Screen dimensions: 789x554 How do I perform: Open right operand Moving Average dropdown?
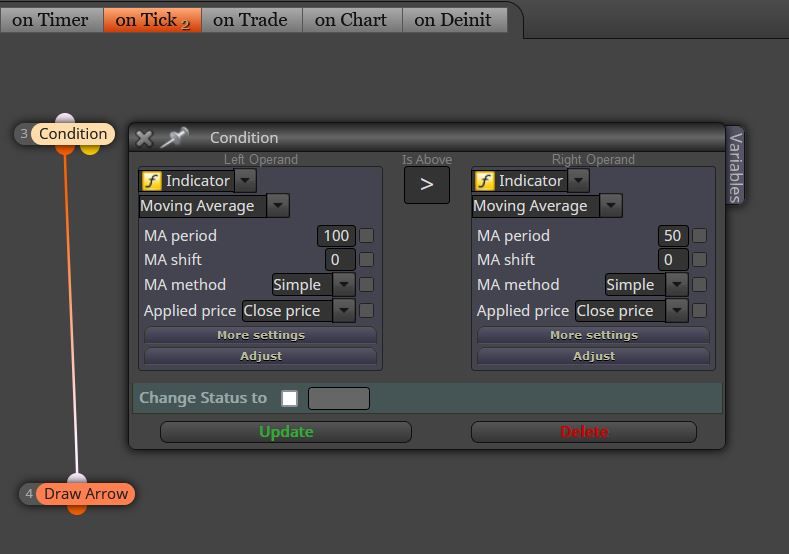click(x=611, y=206)
